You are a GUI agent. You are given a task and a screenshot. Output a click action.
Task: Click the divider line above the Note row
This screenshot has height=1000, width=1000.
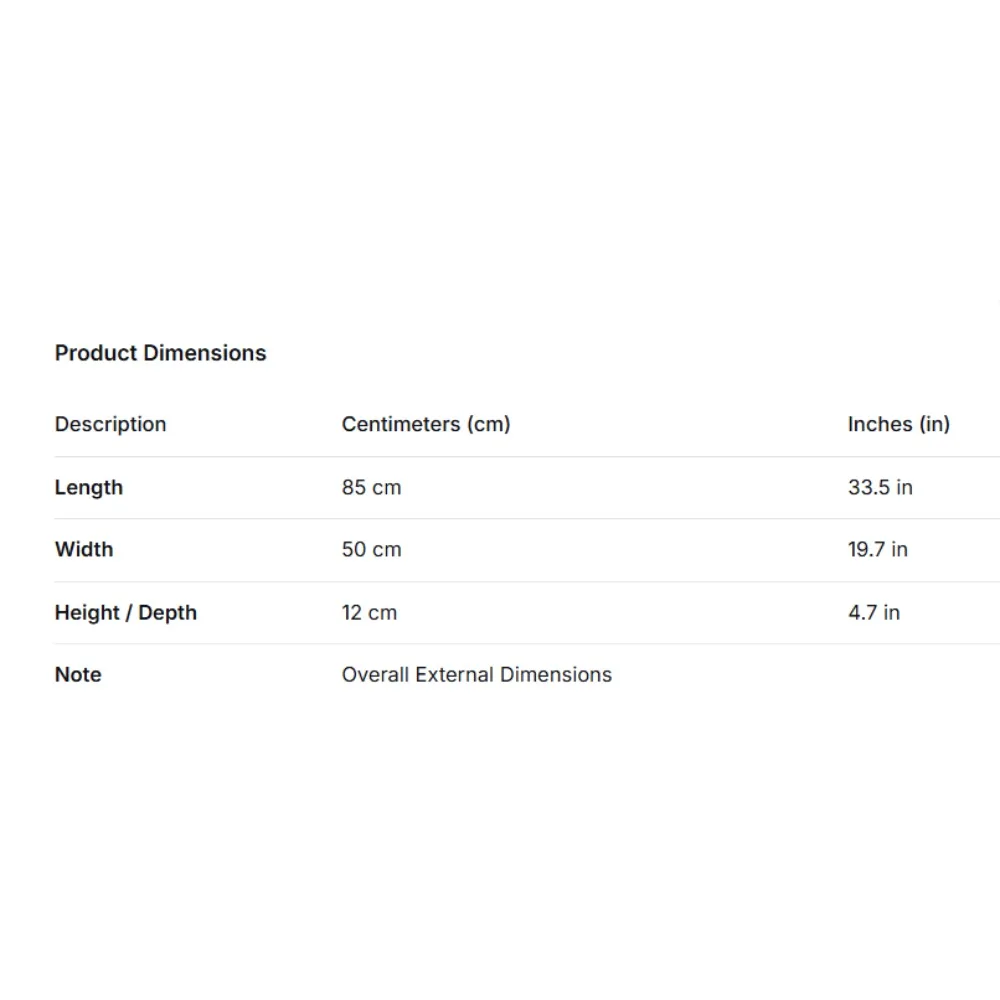click(x=500, y=644)
